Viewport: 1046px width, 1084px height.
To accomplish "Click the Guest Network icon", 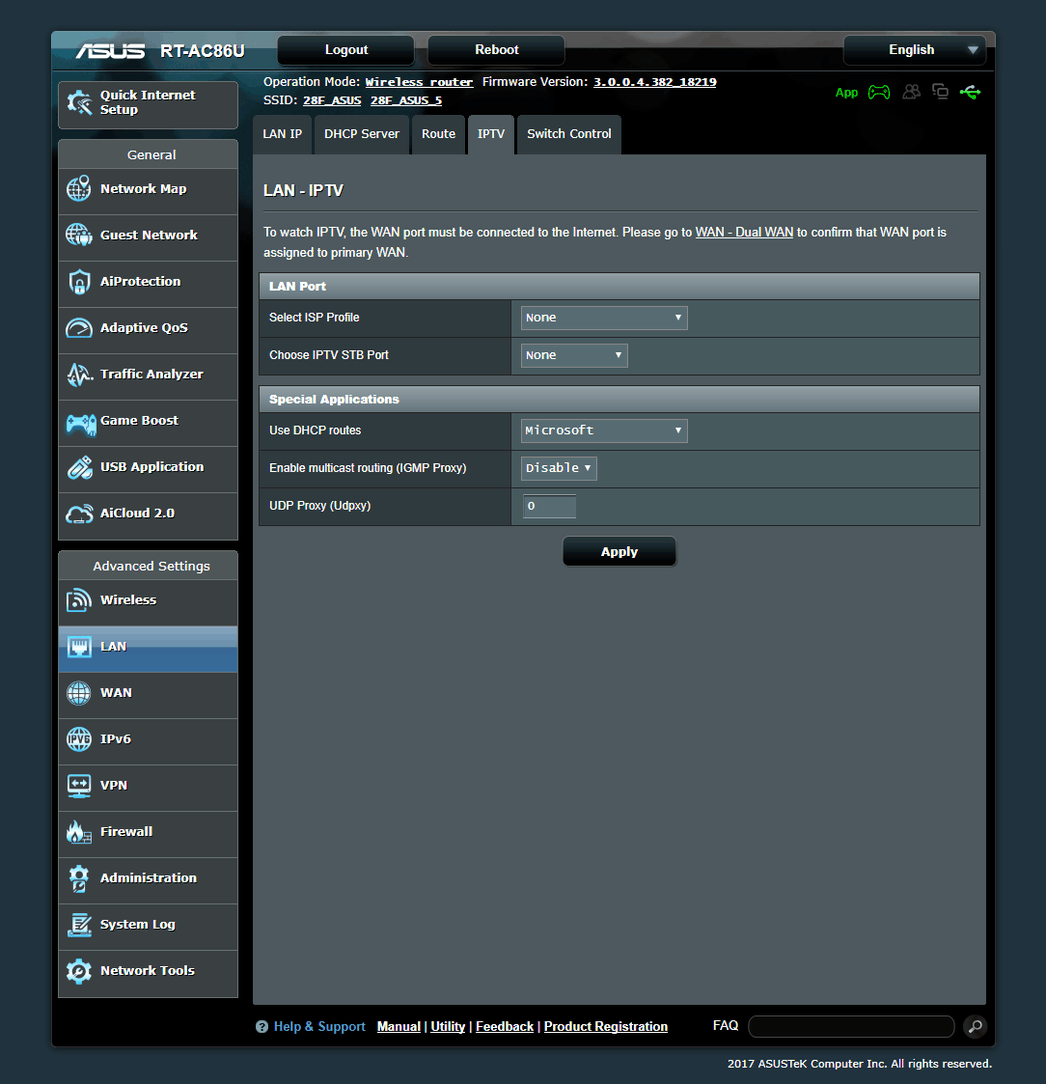I will pyautogui.click(x=79, y=235).
